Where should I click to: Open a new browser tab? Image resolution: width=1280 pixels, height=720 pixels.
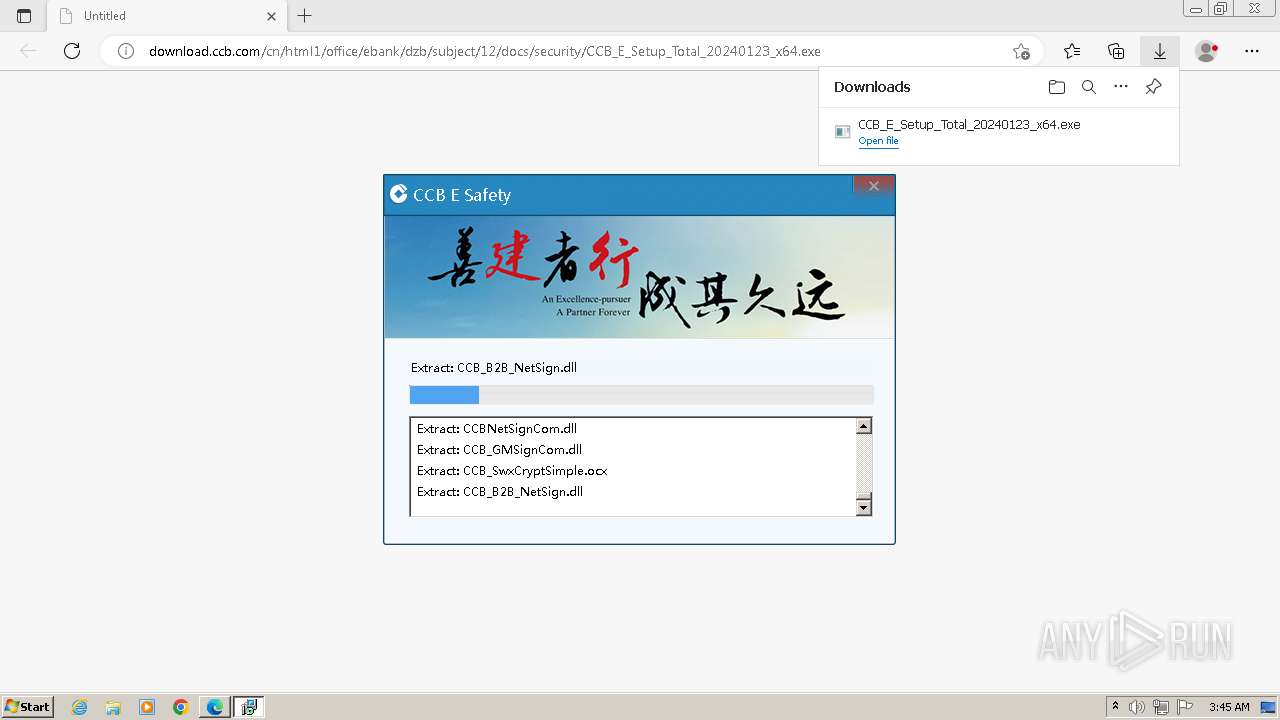point(305,16)
